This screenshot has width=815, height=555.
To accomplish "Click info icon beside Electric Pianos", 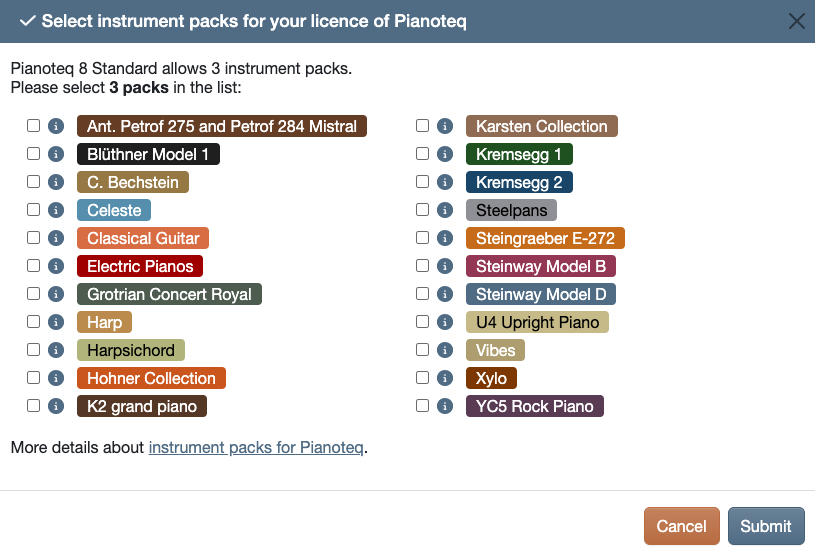I will pos(56,266).
